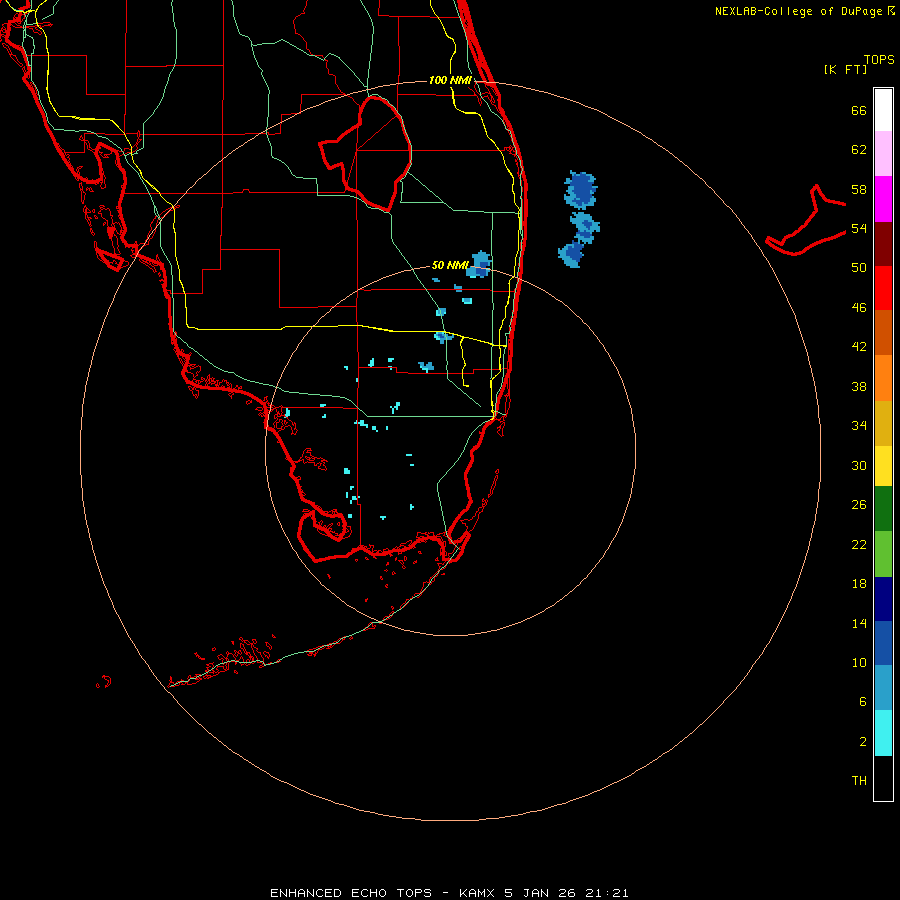Click the 100 NMI range ring label
The width and height of the screenshot is (900, 900).
click(x=450, y=80)
